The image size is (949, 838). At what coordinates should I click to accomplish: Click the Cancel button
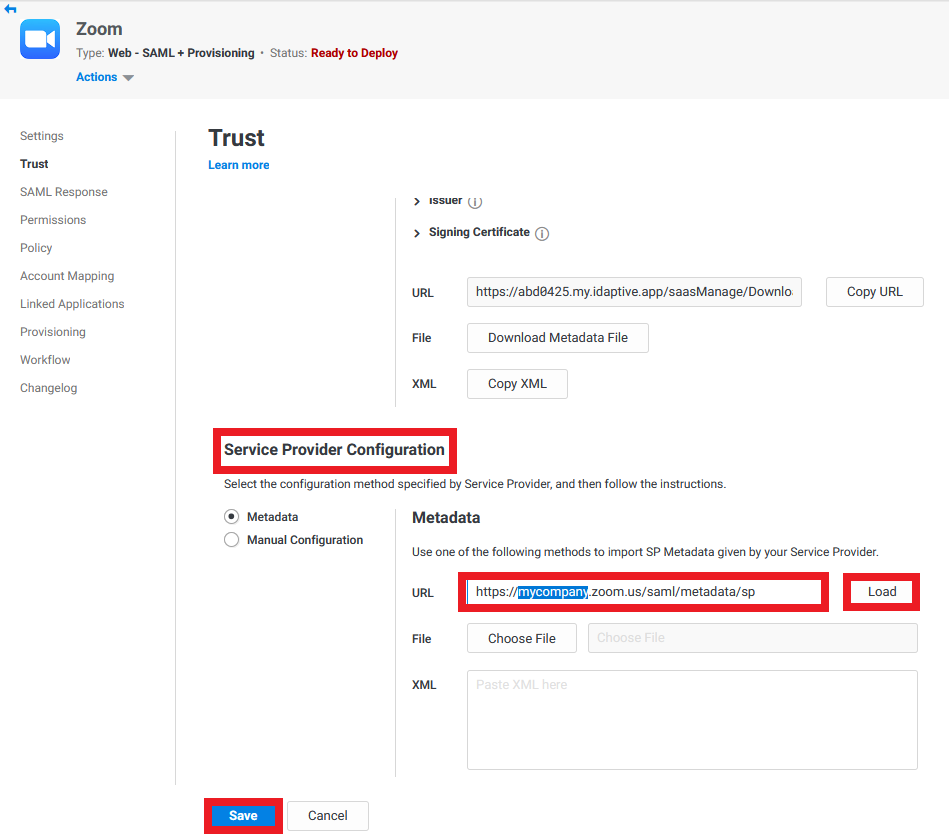click(x=327, y=816)
